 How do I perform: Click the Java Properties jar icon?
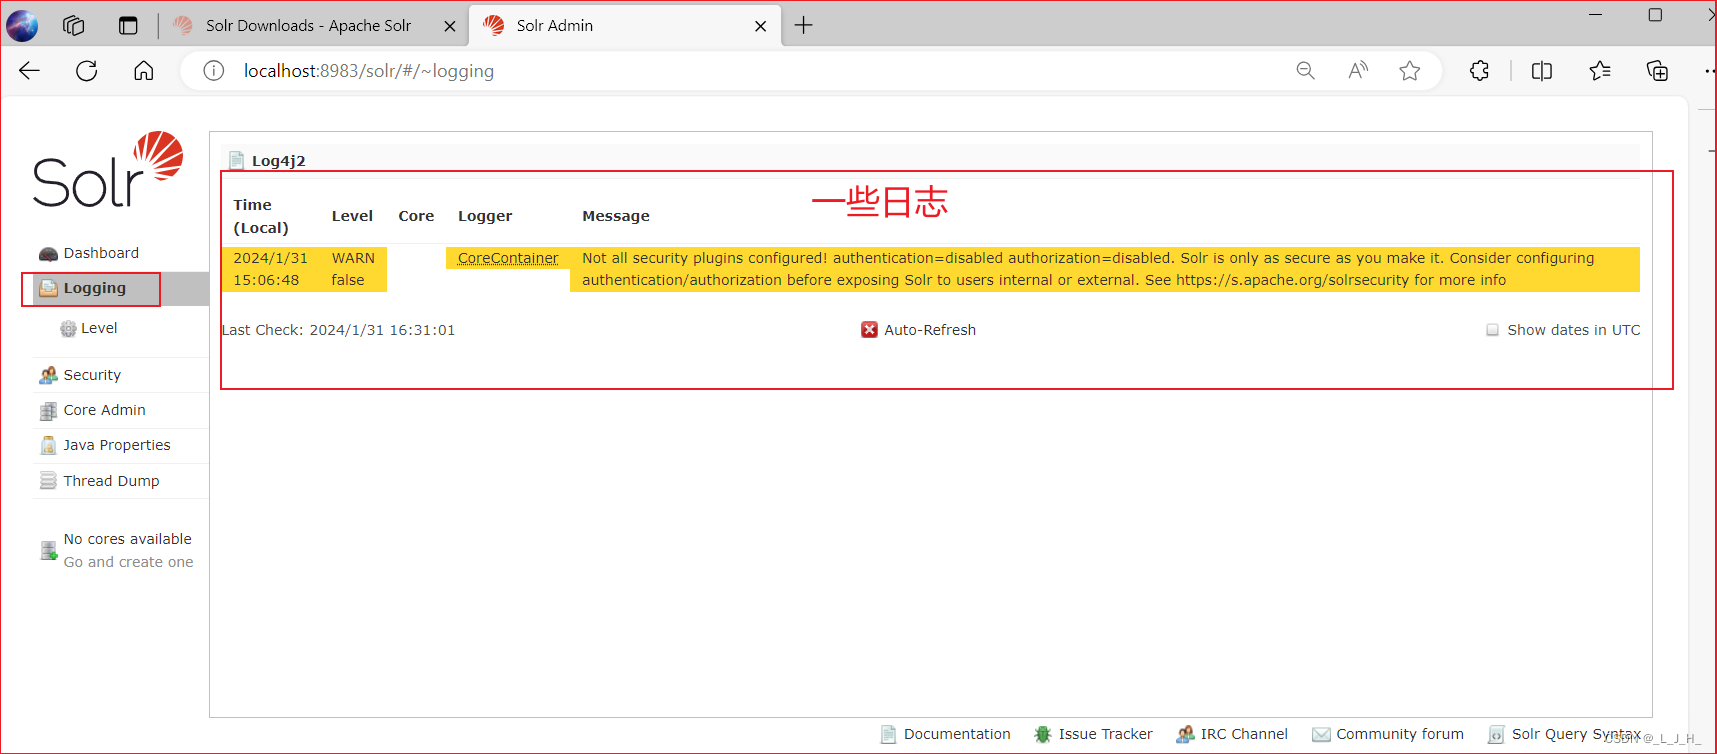pyautogui.click(x=48, y=446)
